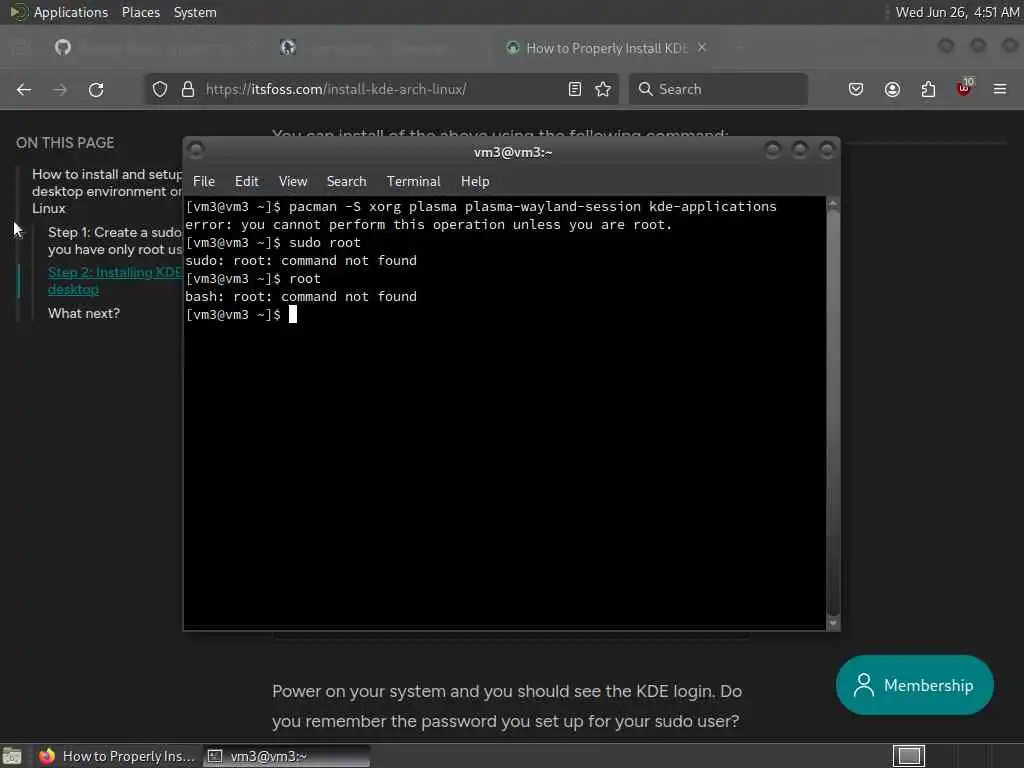Click the terminal command prompt line
Image resolution: width=1024 pixels, height=768 pixels.
click(x=241, y=315)
